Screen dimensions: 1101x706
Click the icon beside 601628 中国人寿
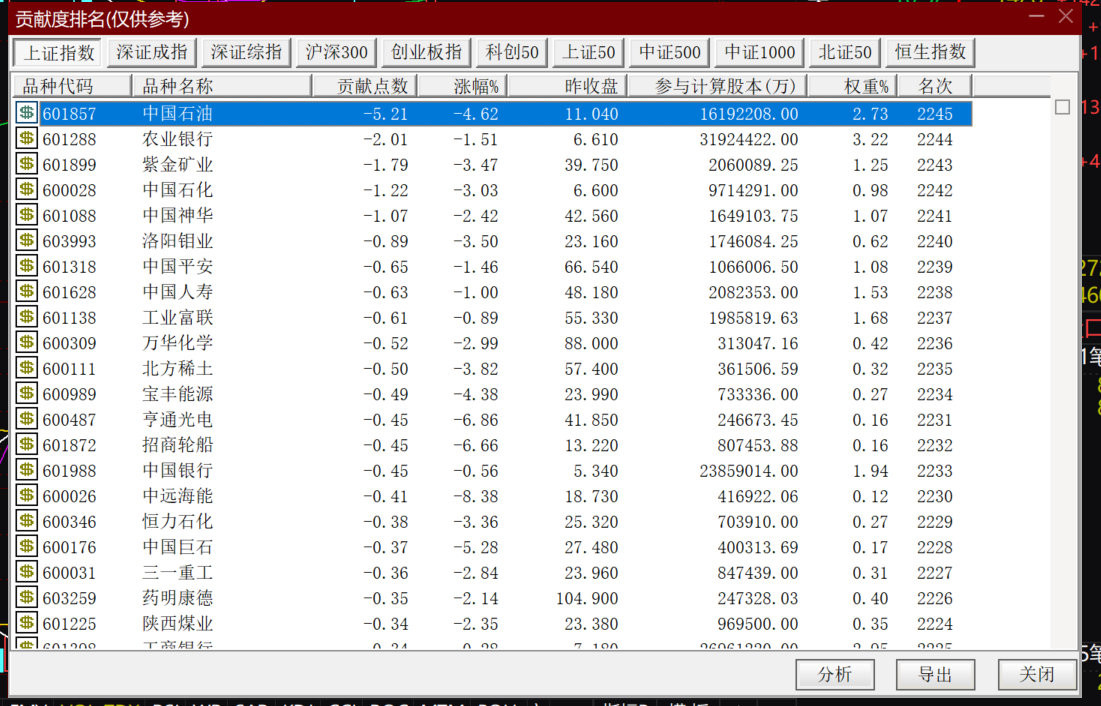(x=27, y=292)
